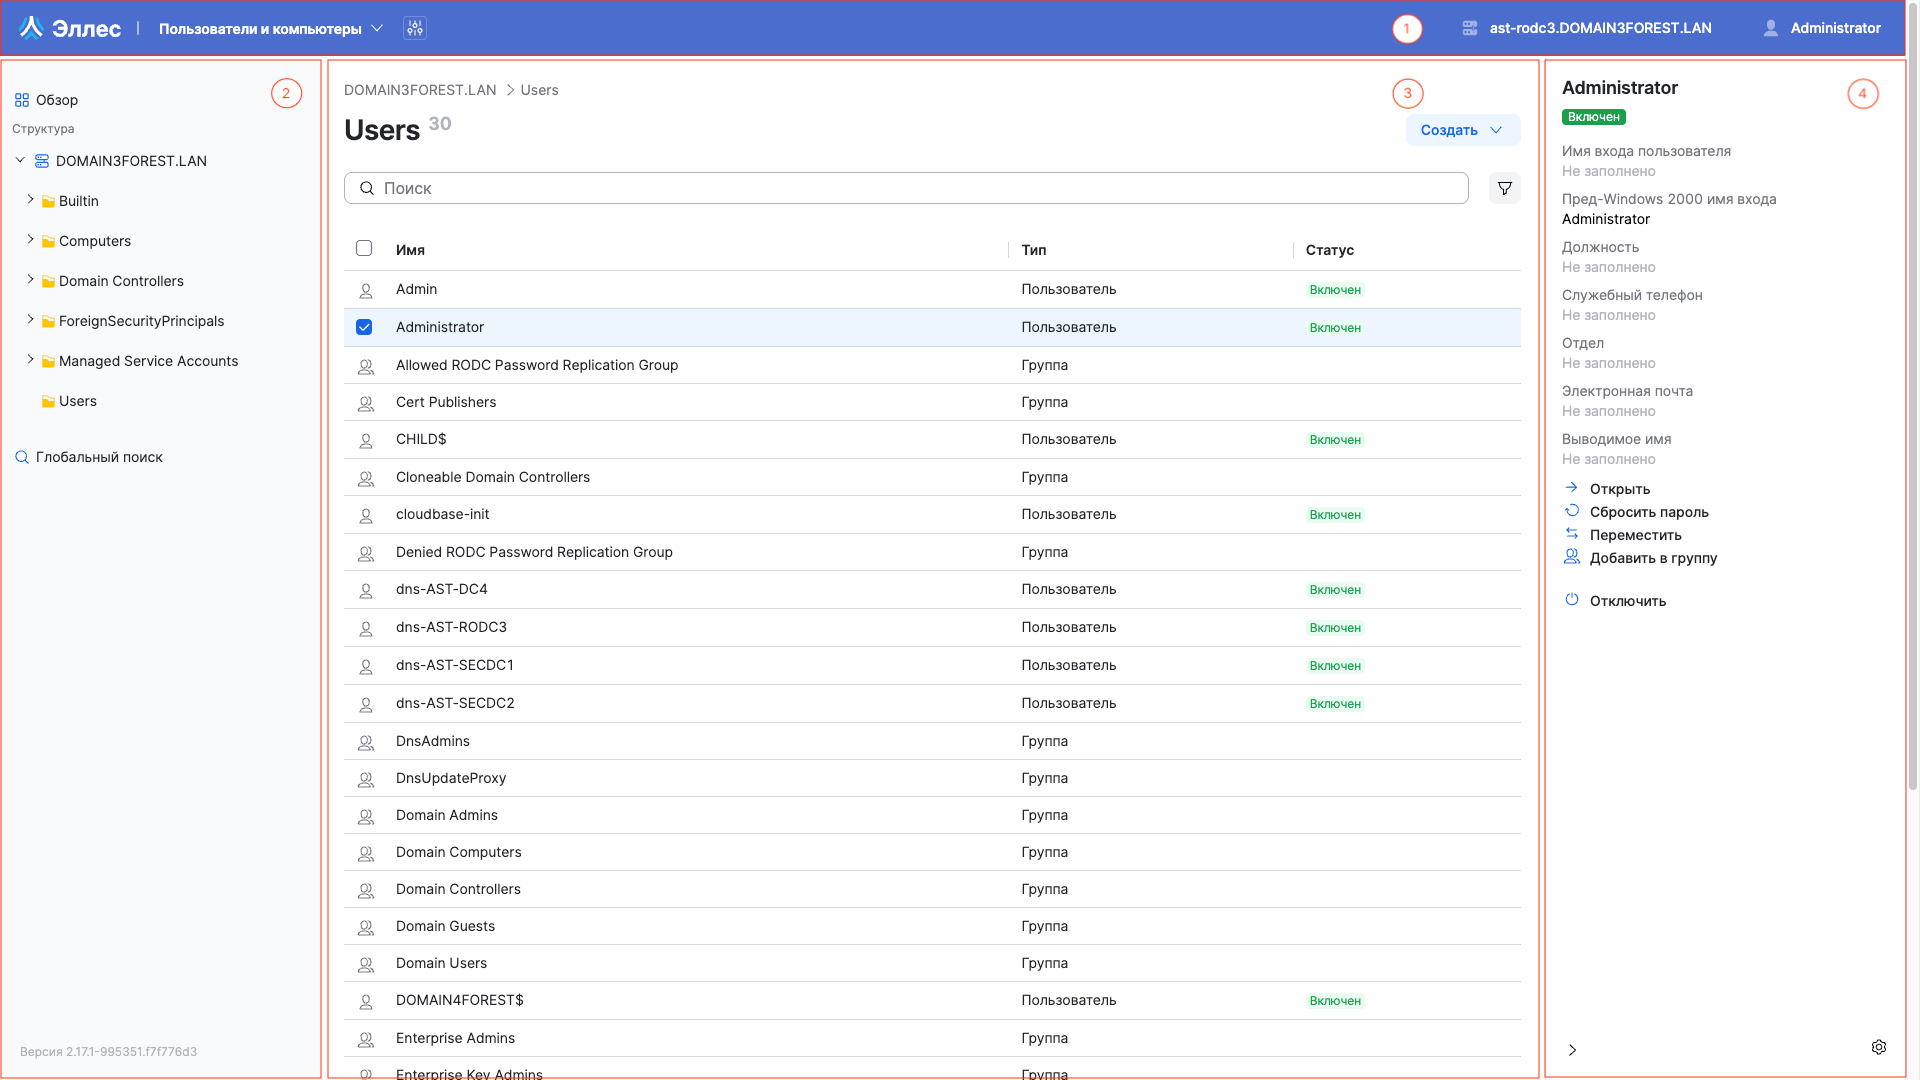Open the gear icon at panel bottom right
This screenshot has height=1080, width=1920.
pos(1878,1047)
